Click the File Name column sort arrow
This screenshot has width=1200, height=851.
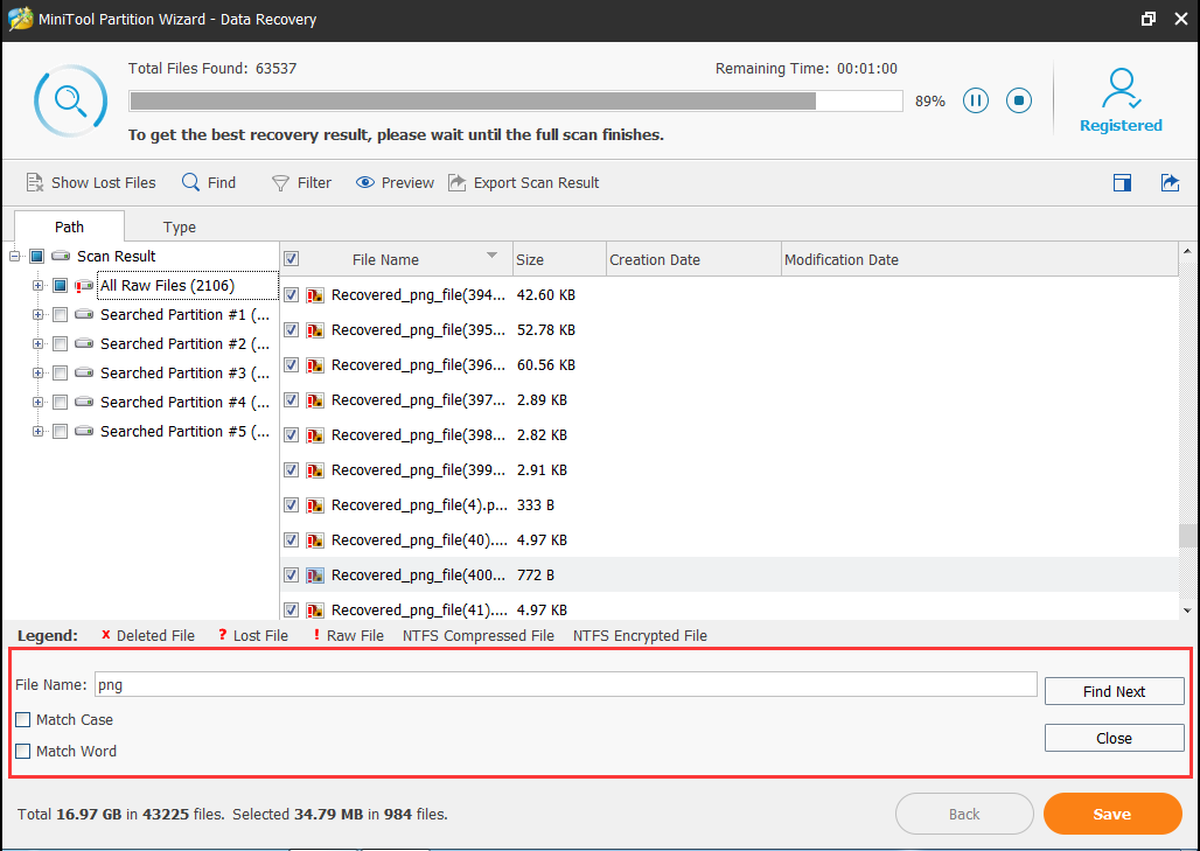[492, 256]
